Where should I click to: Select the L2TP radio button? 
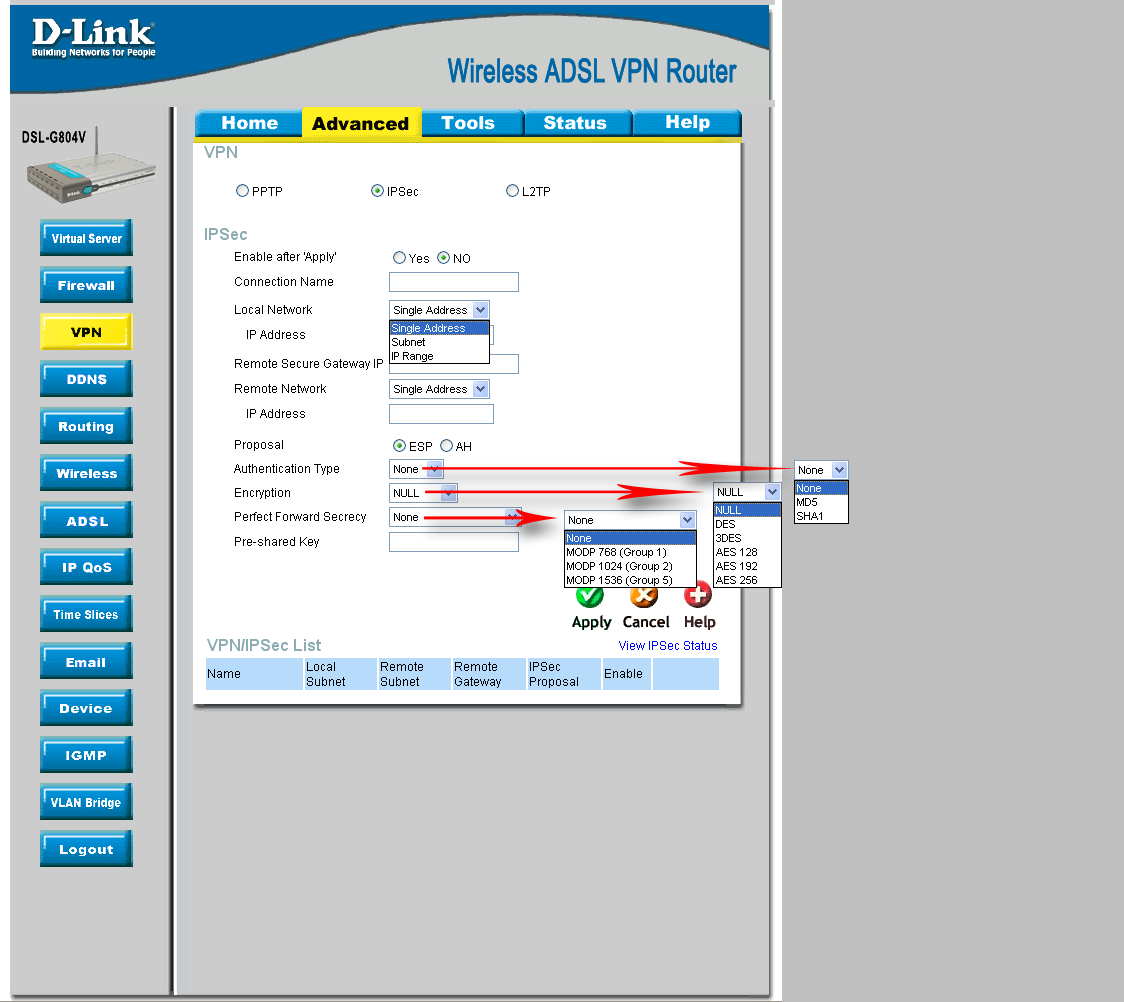[512, 191]
